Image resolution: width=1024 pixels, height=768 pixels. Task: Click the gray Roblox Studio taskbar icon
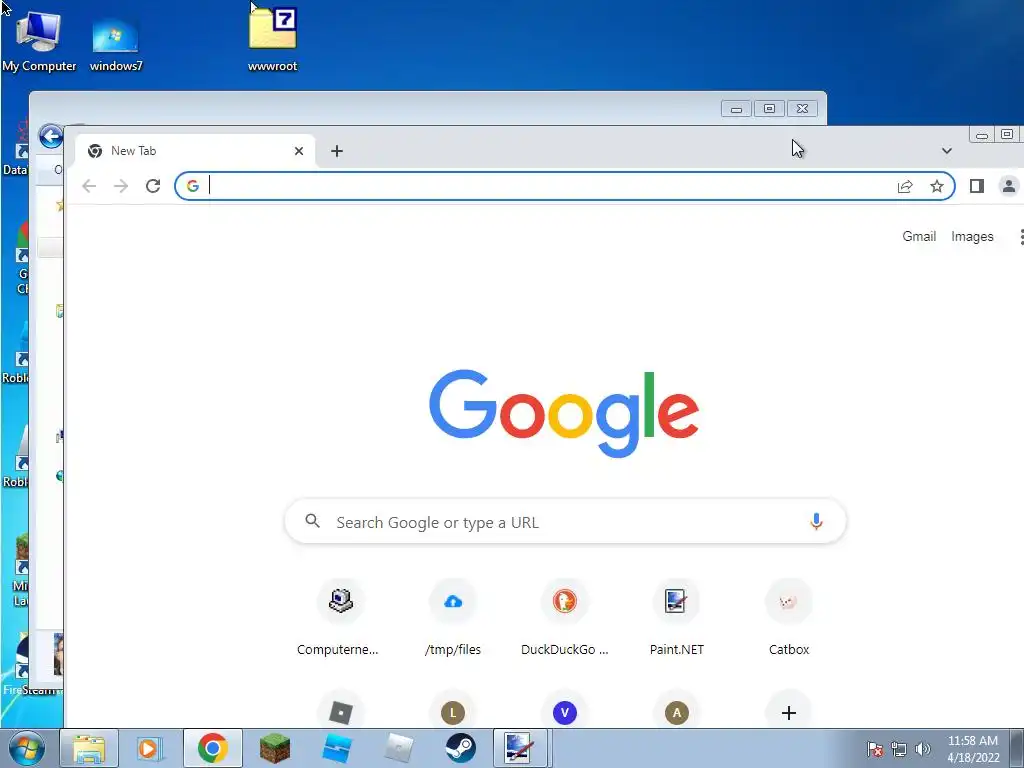coord(398,748)
